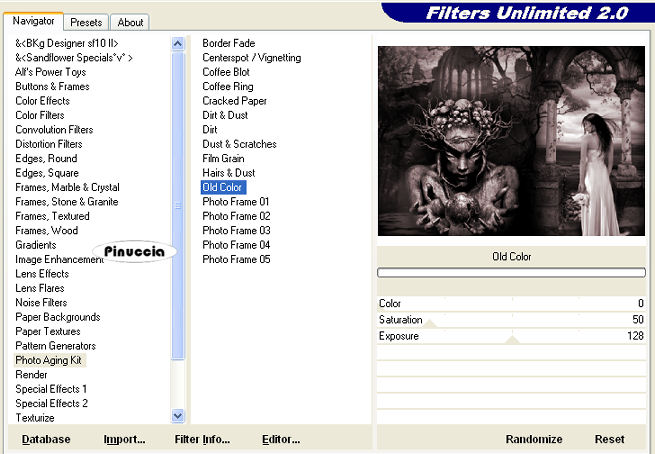This screenshot has height=454, width=655.
Task: Choose the Border Fade filter
Action: click(x=228, y=43)
